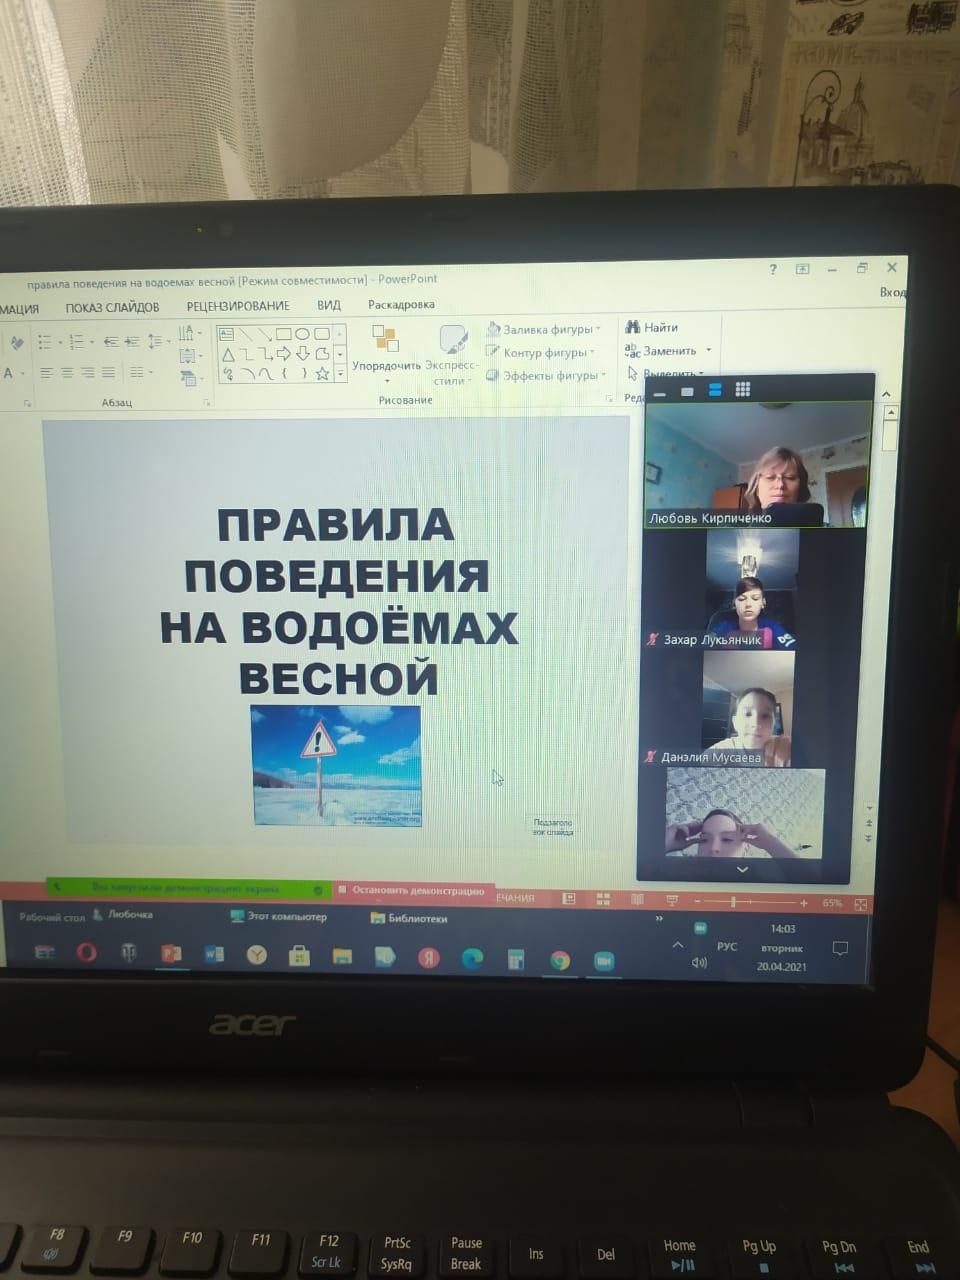Launch Word from the taskbar
The width and height of the screenshot is (960, 1280).
[214, 955]
